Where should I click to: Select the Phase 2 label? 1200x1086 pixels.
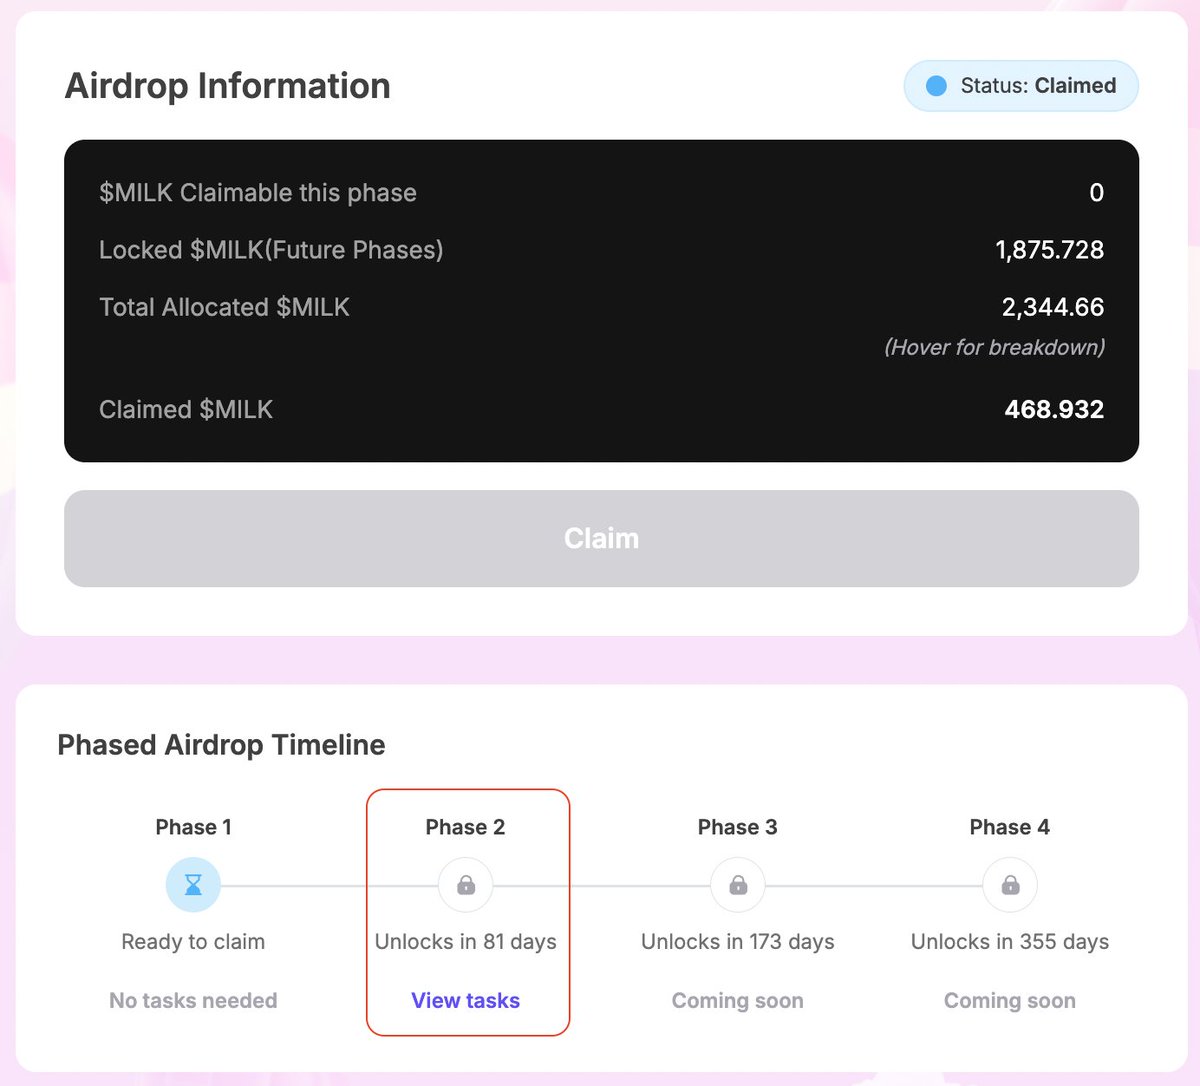tap(466, 827)
